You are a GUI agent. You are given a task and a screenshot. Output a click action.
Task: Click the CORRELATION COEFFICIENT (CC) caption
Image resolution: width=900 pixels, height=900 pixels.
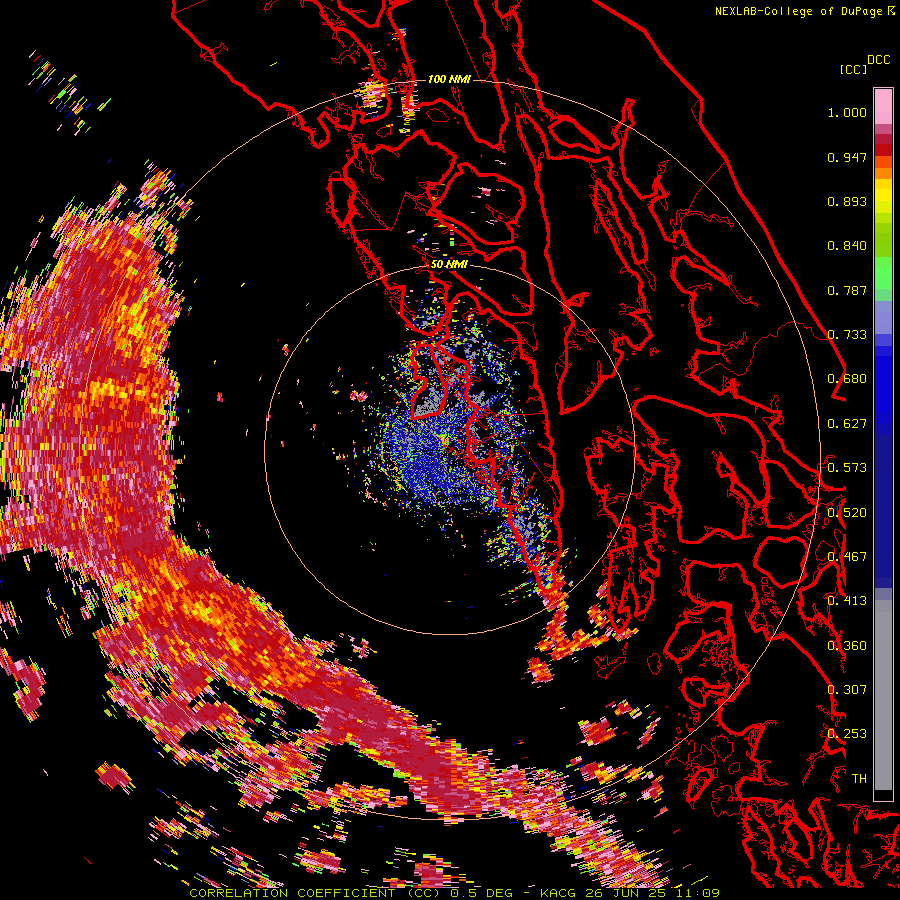315,893
